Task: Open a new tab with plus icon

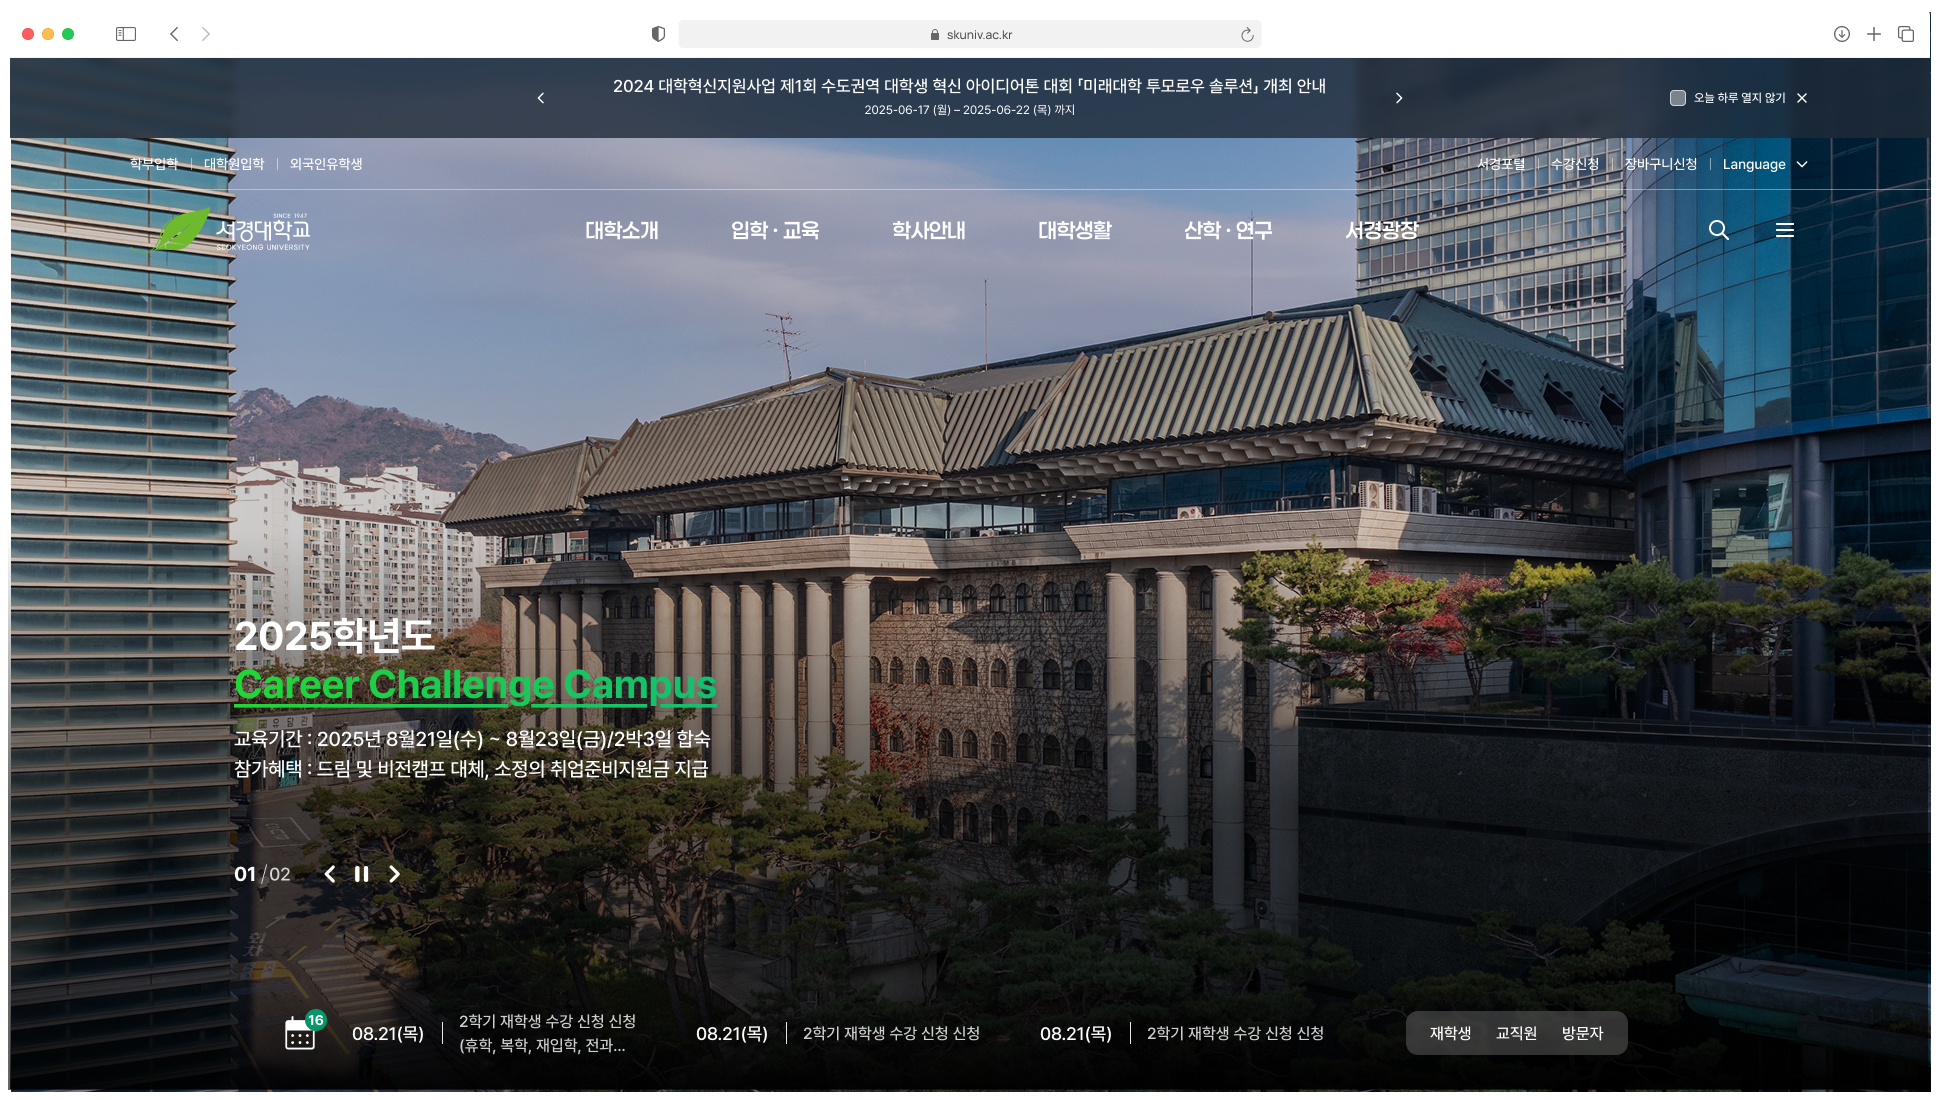Action: (x=1874, y=34)
